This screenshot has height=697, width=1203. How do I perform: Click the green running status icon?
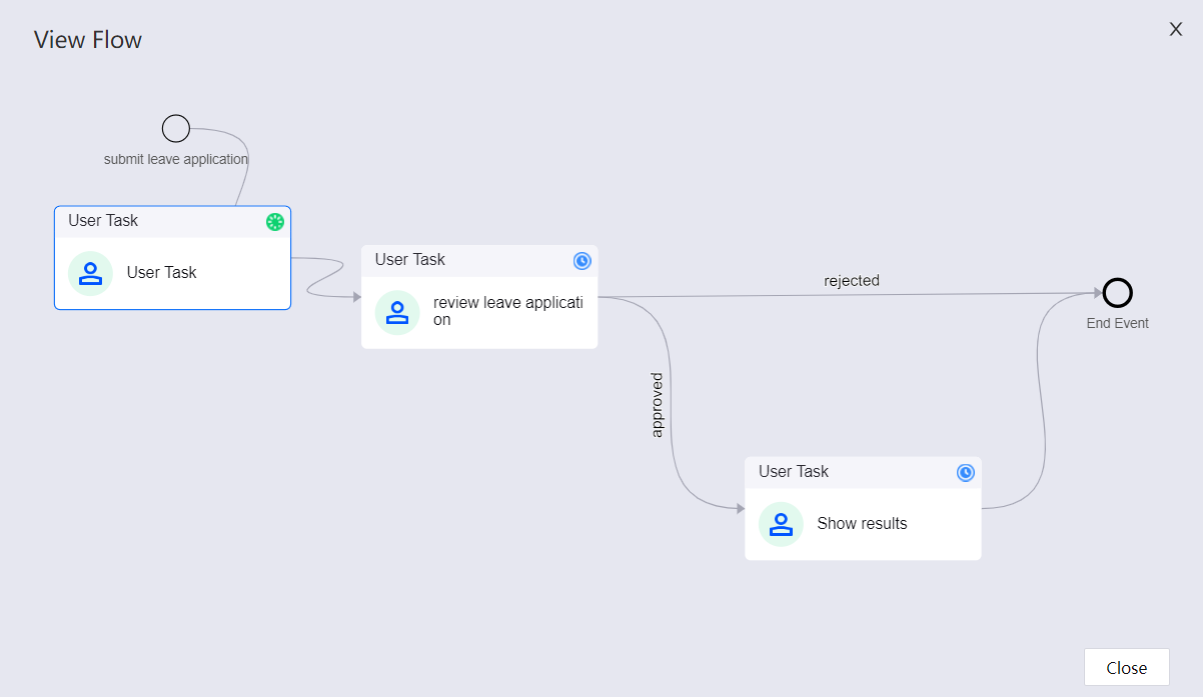click(275, 222)
